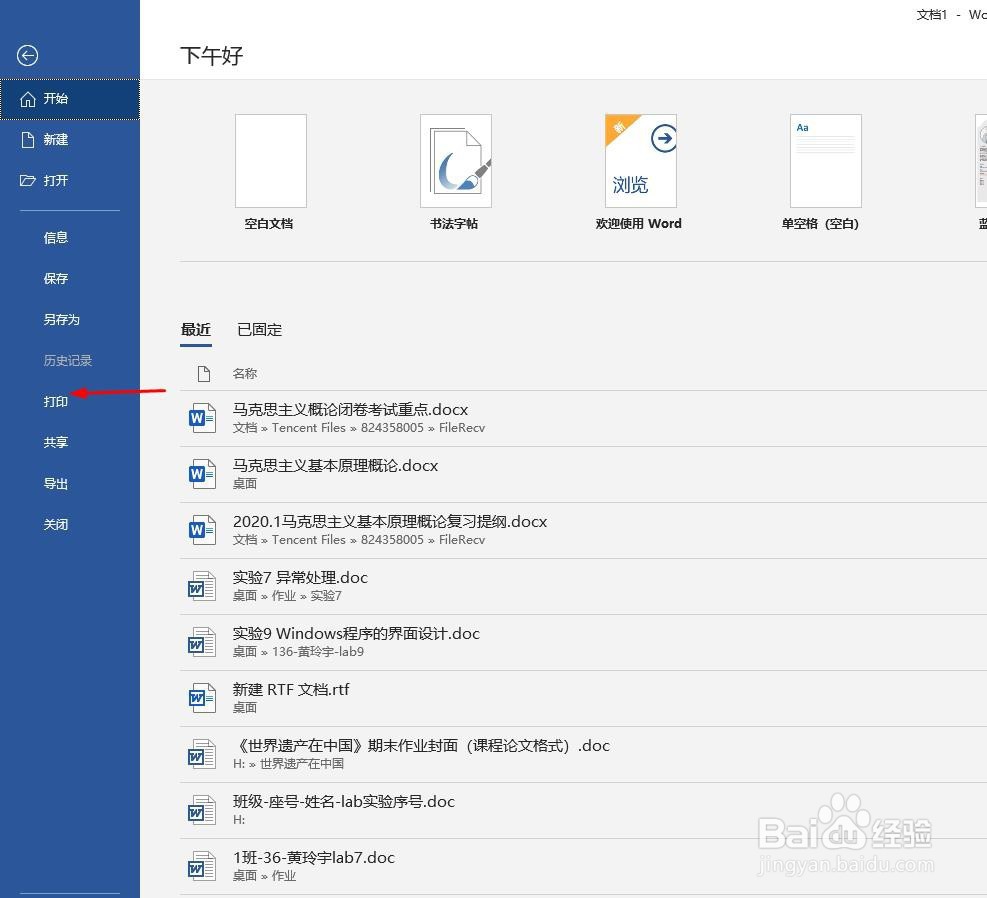Click the back arrow icon
Image resolution: width=987 pixels, height=898 pixels.
[x=27, y=55]
